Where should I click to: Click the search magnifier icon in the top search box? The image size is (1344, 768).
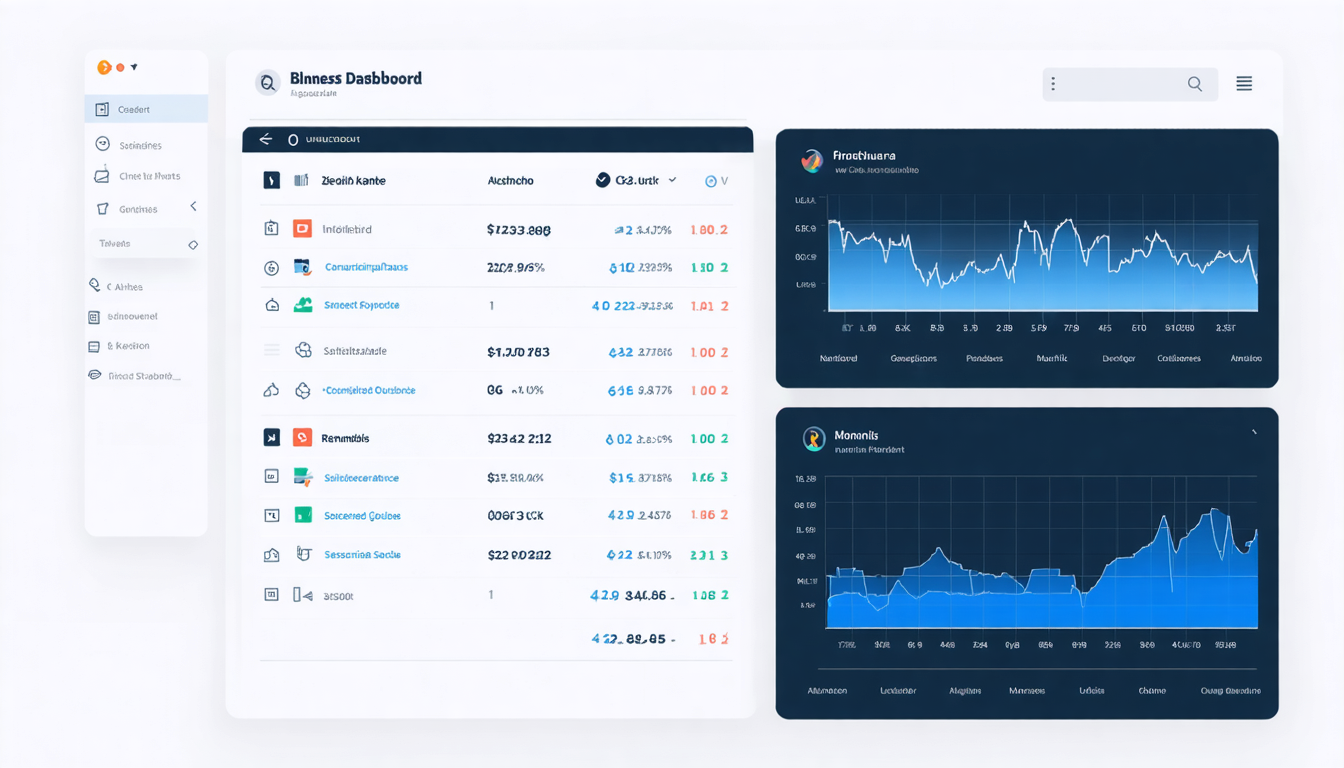[x=1195, y=84]
